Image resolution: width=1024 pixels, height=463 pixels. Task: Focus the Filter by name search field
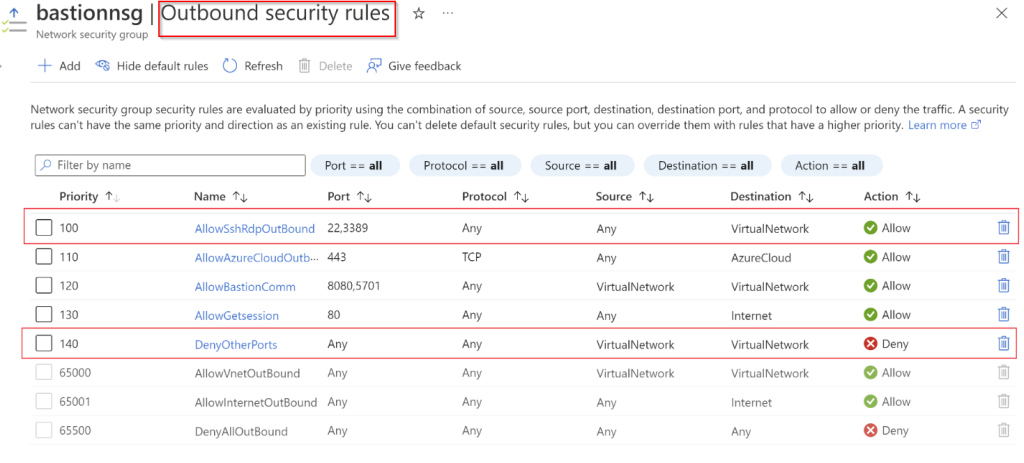pos(170,165)
